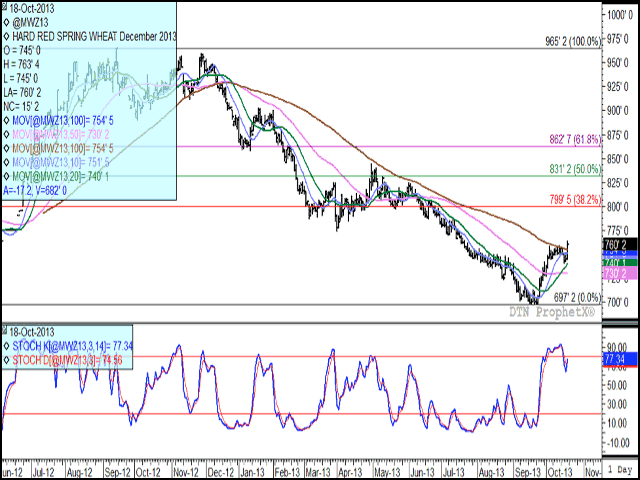Image resolution: width=640 pixels, height=480 pixels.
Task: Select the NC= 15' 2 net change value
Action: coord(21,107)
